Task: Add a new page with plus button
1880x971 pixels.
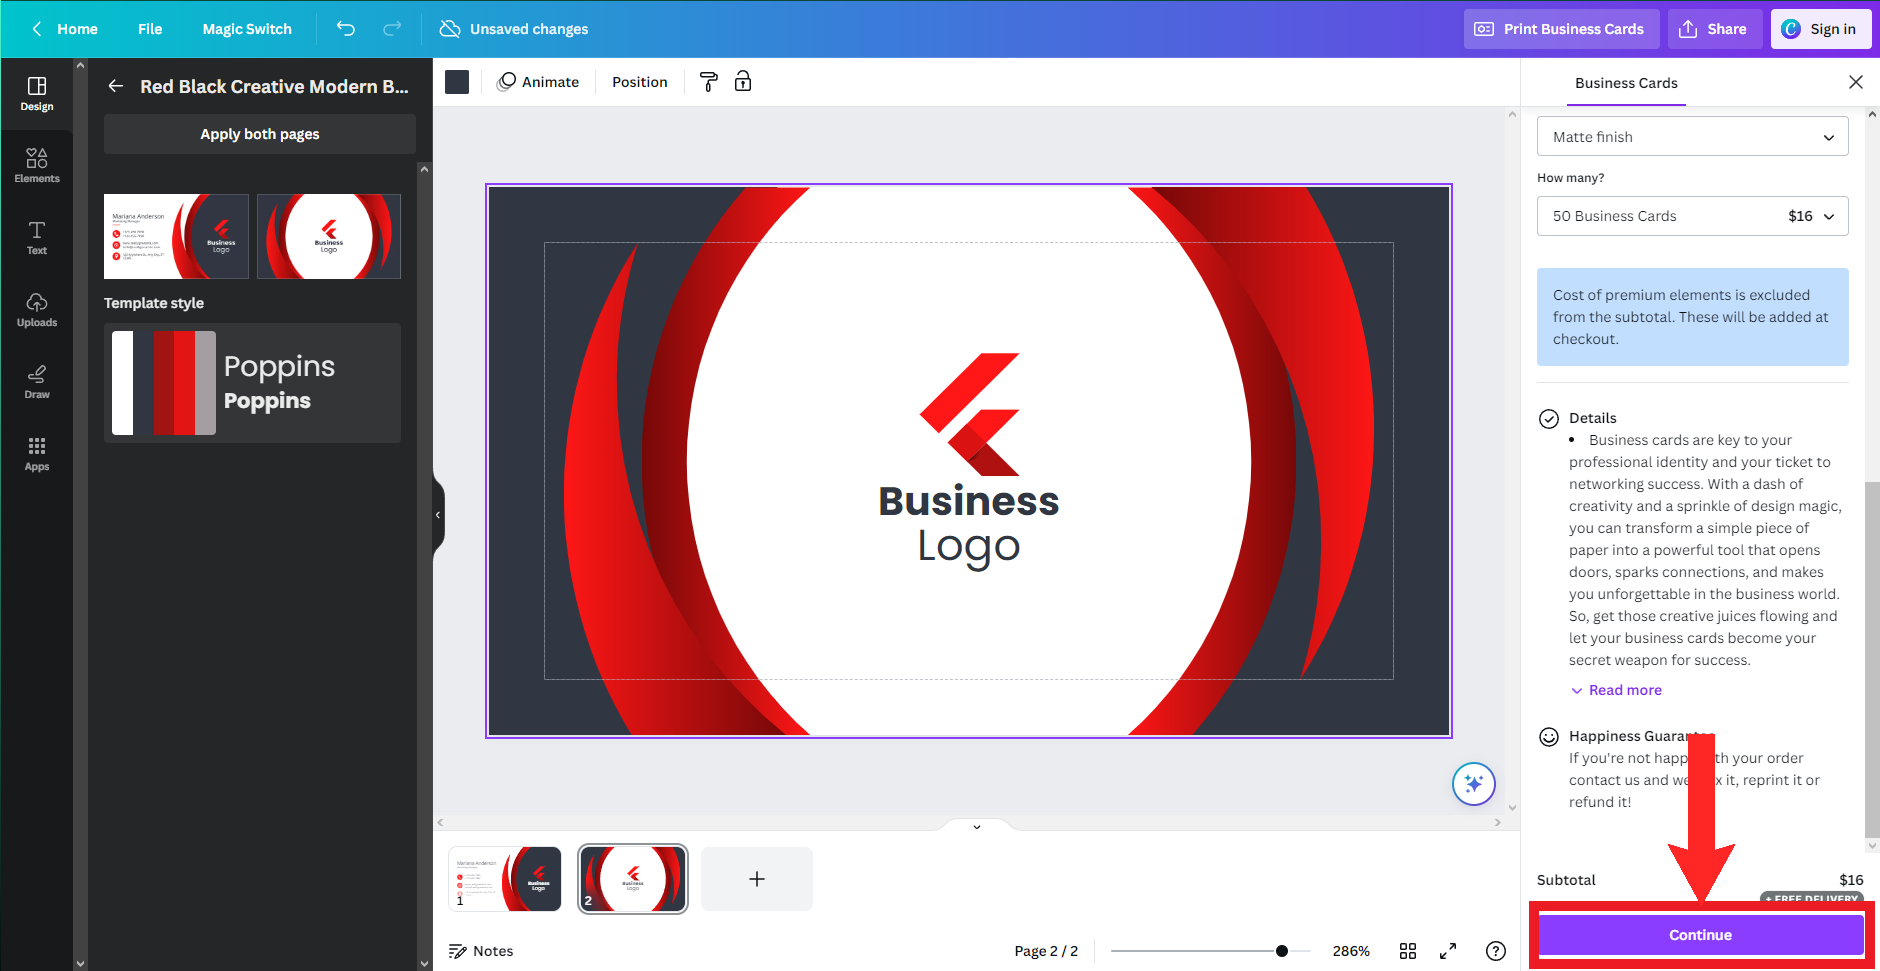Action: coord(757,879)
